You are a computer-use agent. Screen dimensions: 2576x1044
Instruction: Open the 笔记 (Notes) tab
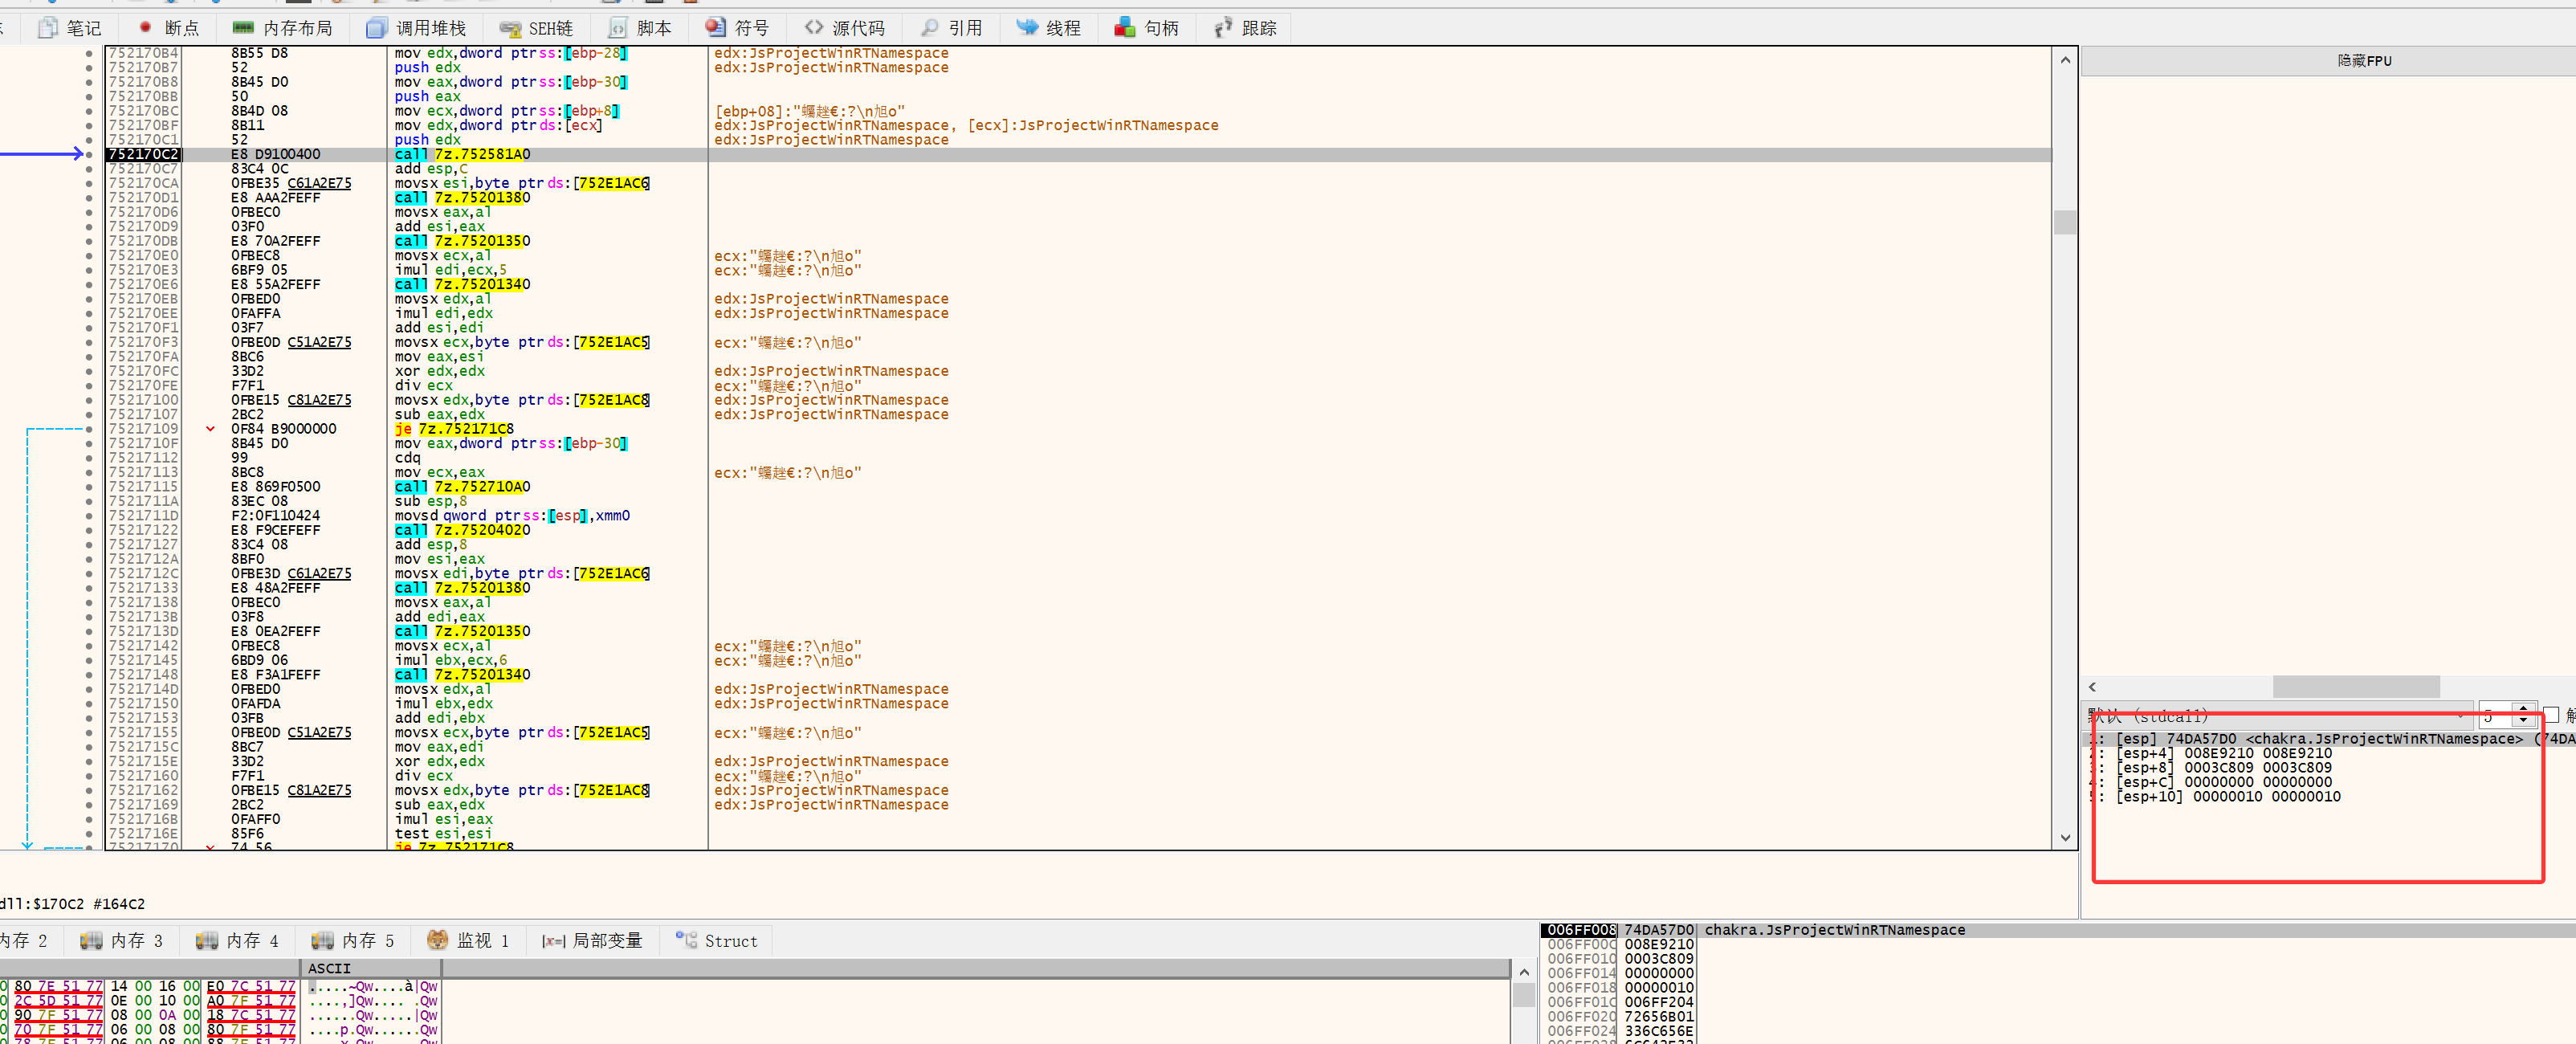[x=69, y=28]
